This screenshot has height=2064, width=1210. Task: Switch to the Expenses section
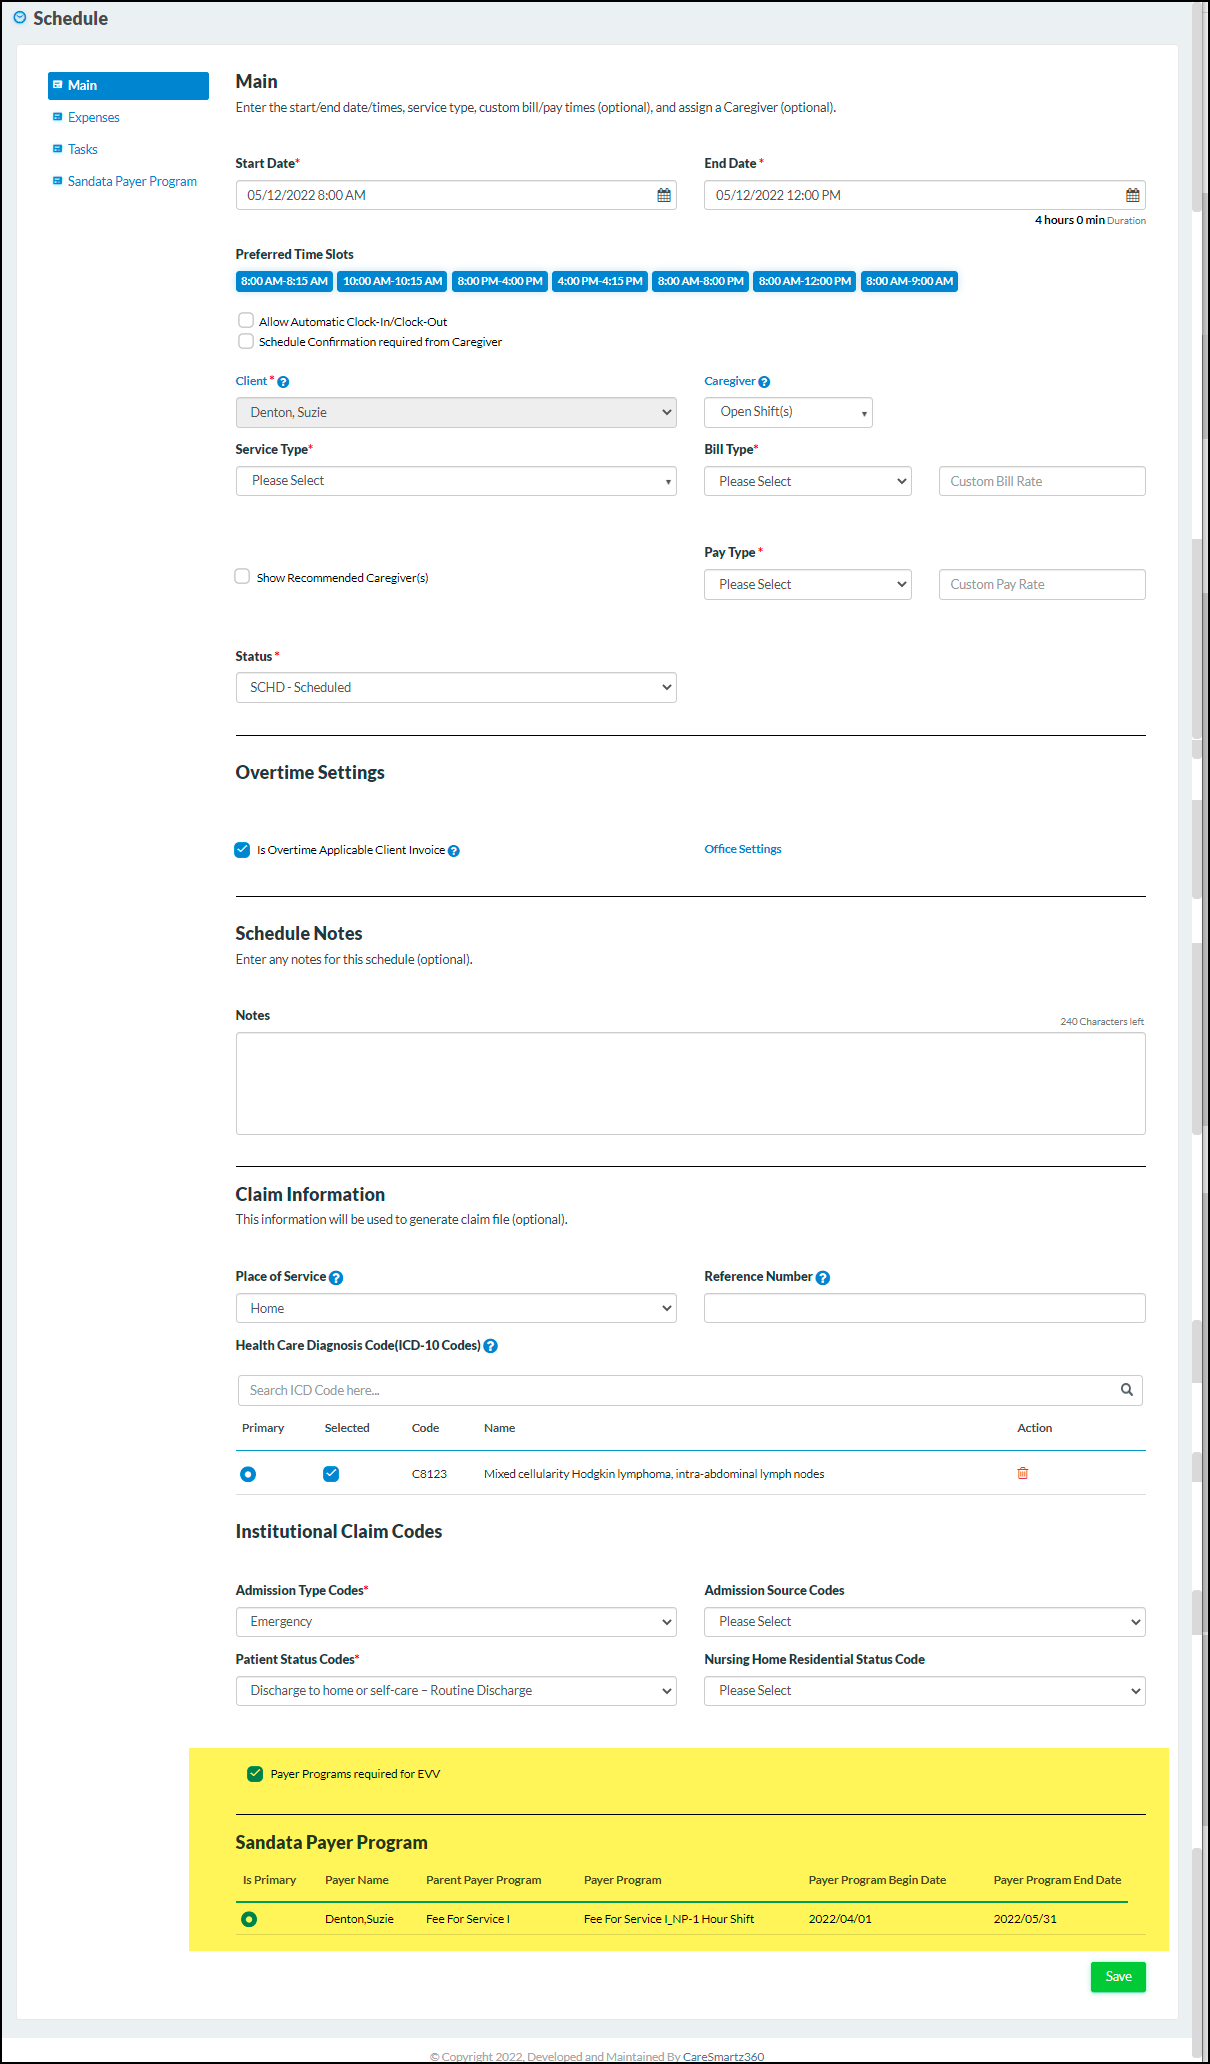coord(93,118)
